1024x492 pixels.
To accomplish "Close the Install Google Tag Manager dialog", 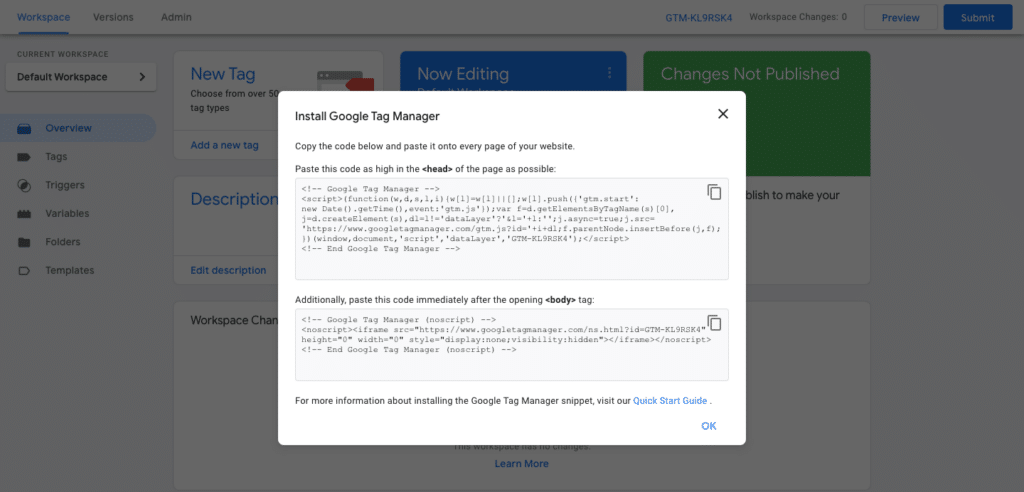I will click(722, 114).
